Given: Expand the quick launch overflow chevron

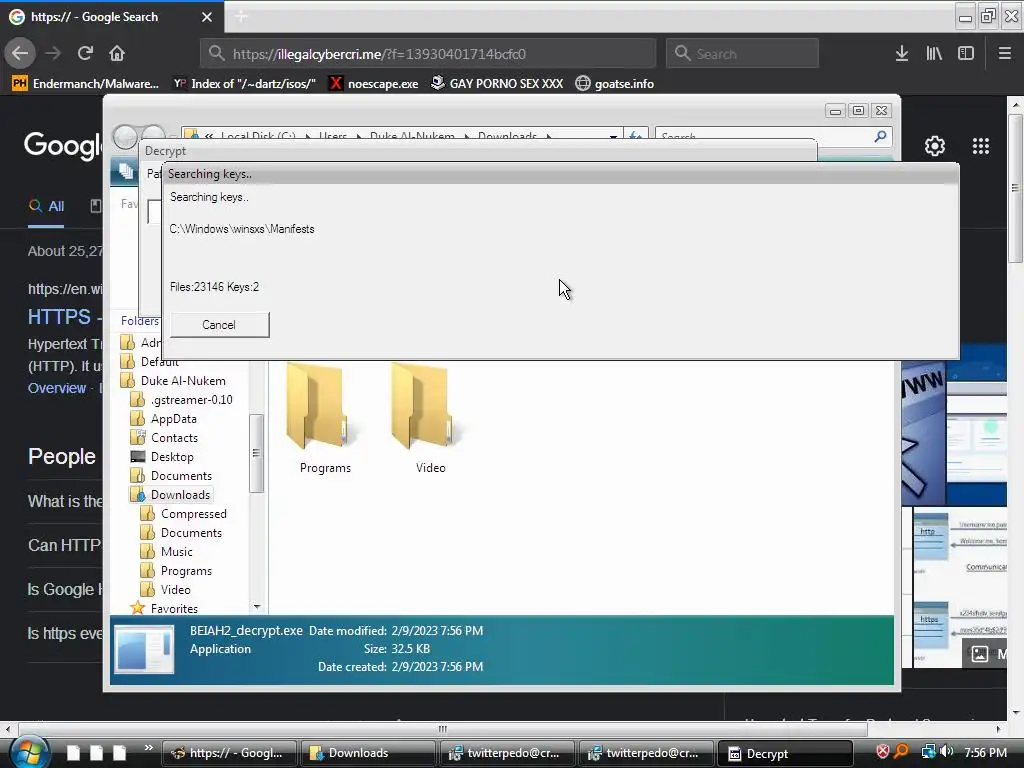Looking at the screenshot, I should click(x=148, y=748).
